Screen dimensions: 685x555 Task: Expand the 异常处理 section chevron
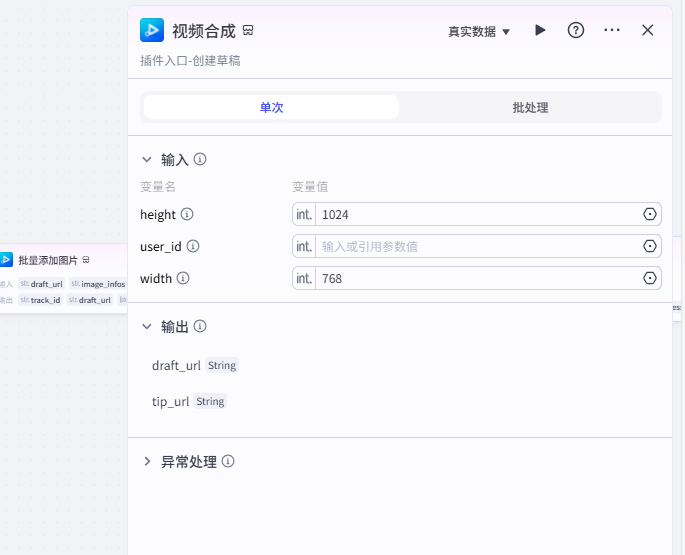(147, 461)
